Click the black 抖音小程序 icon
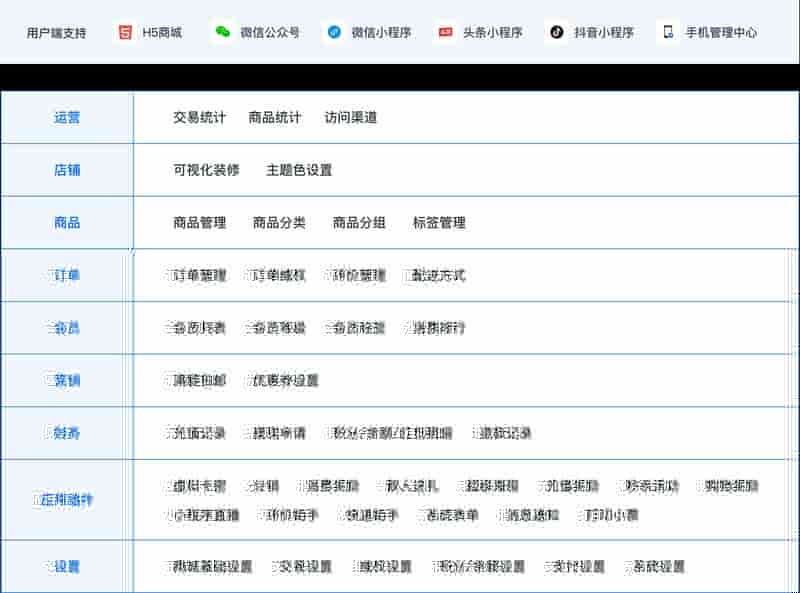Screen dimensions: 800x593 (557, 32)
